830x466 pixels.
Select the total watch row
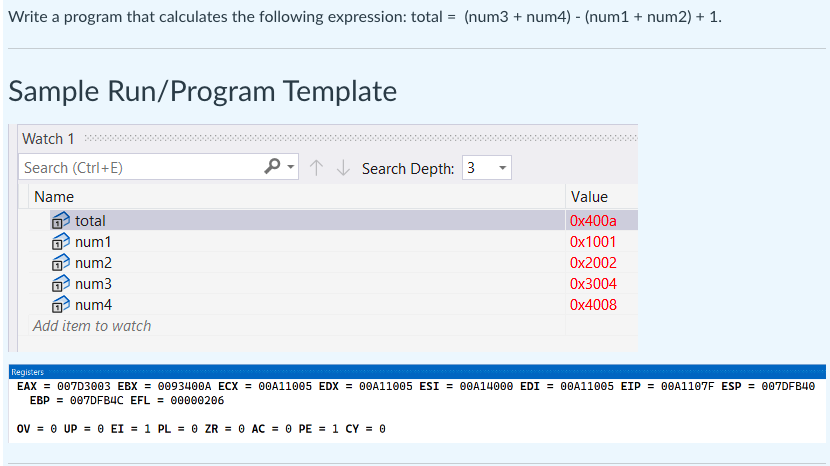(x=333, y=220)
